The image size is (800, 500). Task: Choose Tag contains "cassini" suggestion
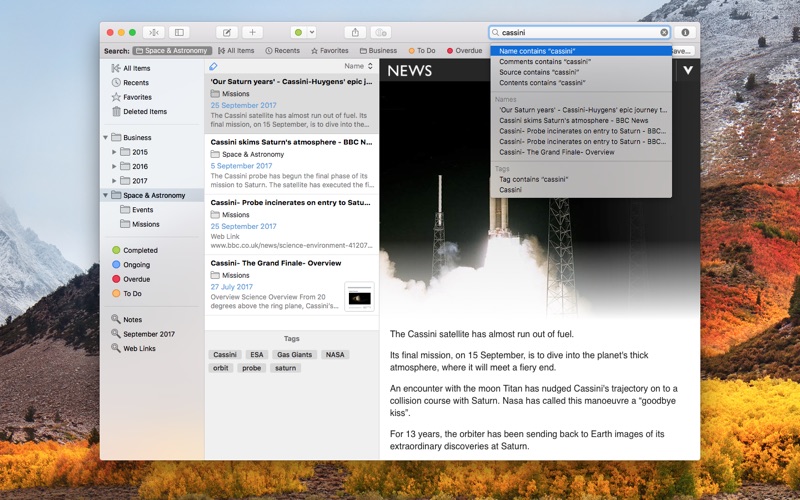coord(581,179)
